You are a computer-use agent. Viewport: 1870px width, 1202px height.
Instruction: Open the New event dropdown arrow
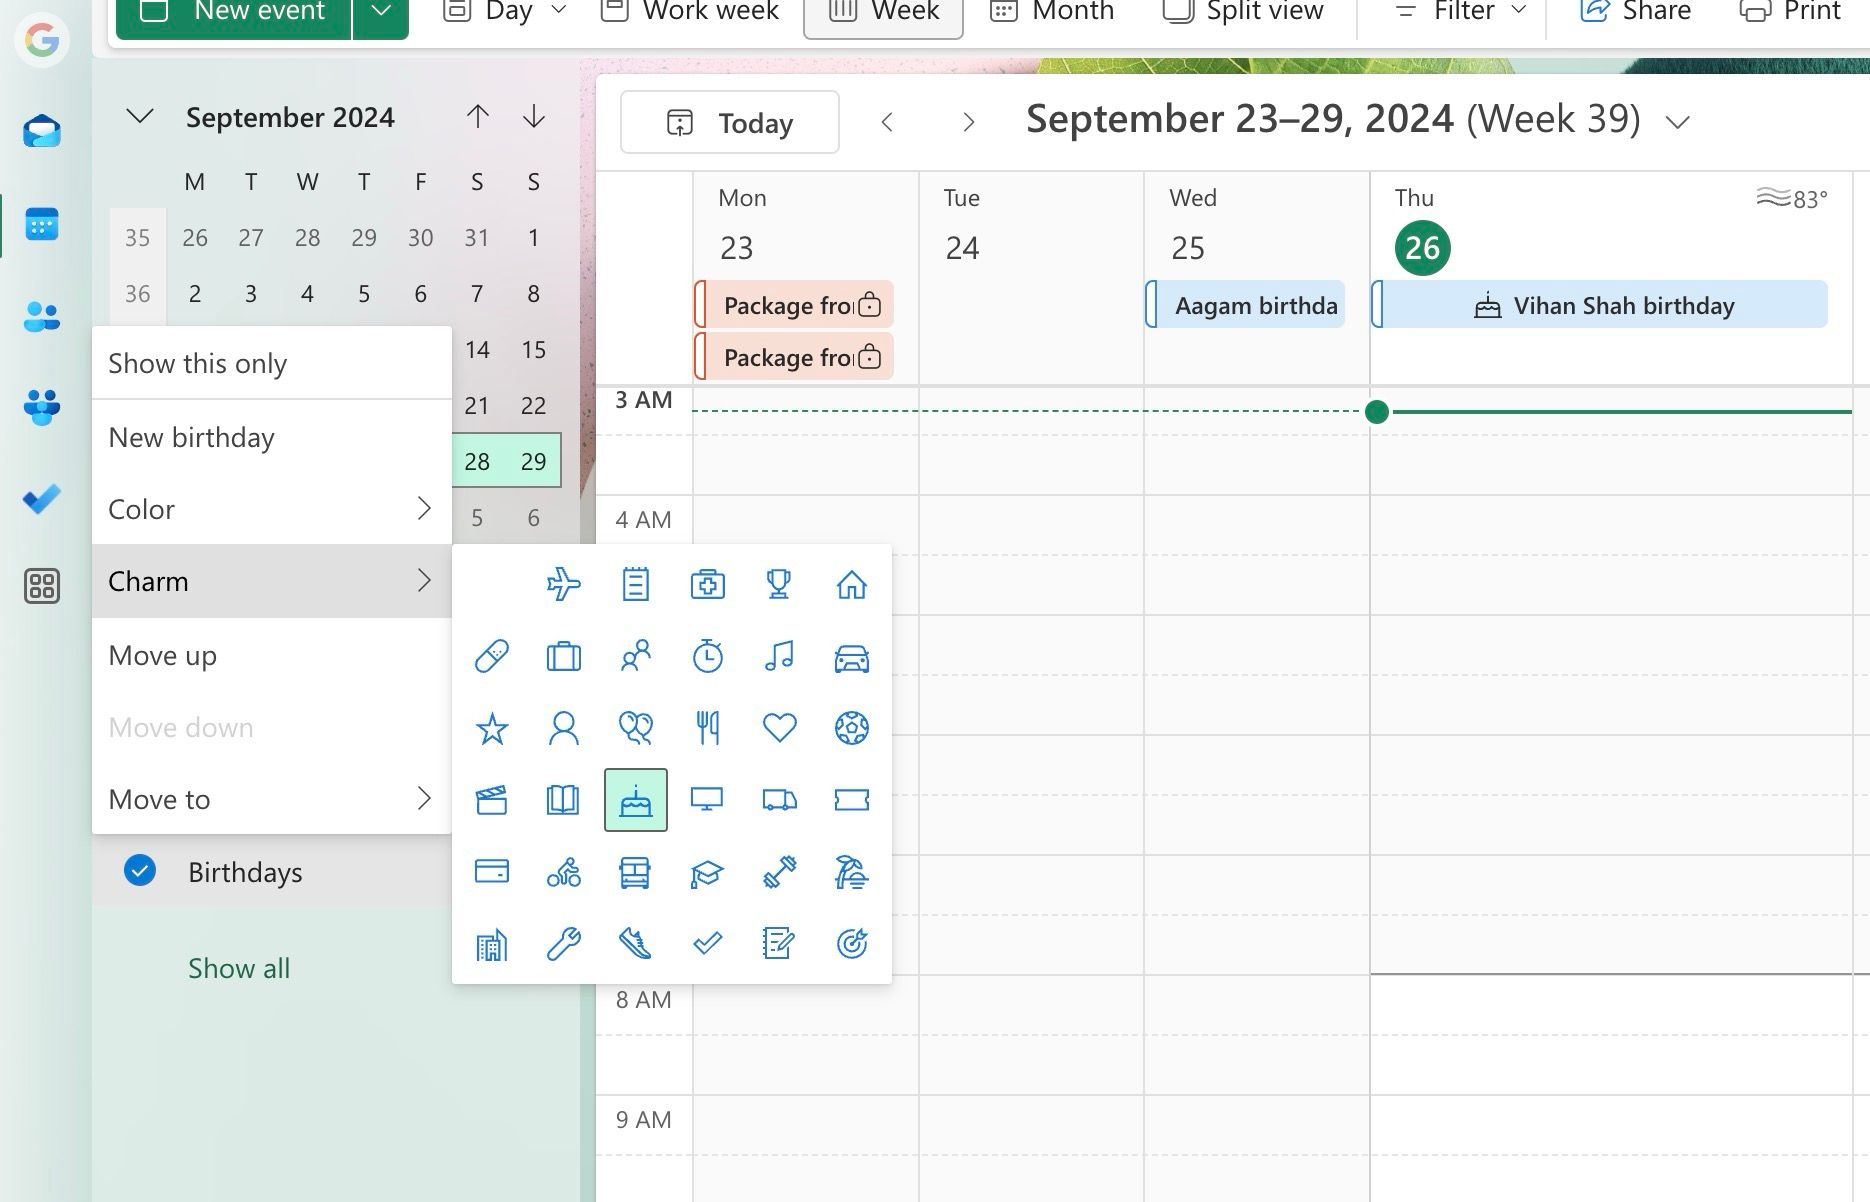point(381,12)
